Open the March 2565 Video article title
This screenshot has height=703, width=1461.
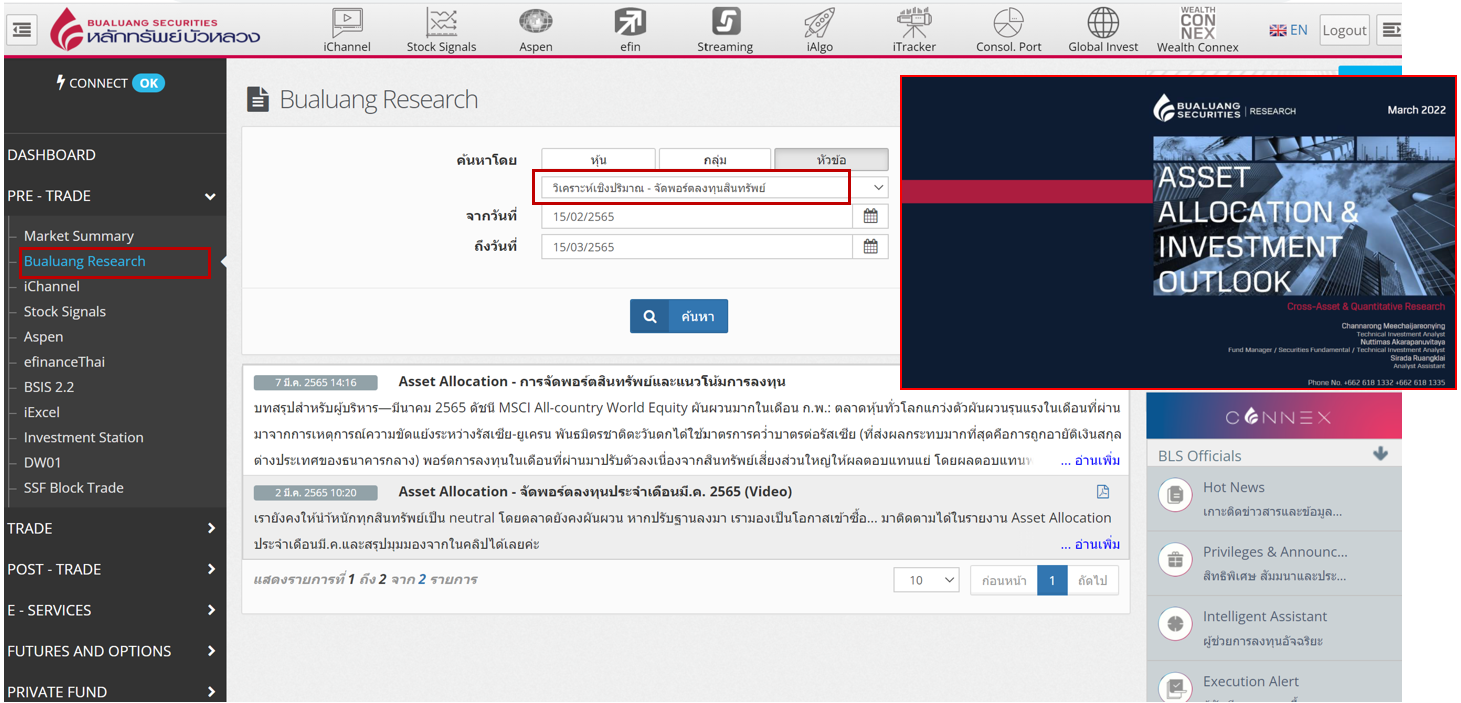click(x=595, y=491)
